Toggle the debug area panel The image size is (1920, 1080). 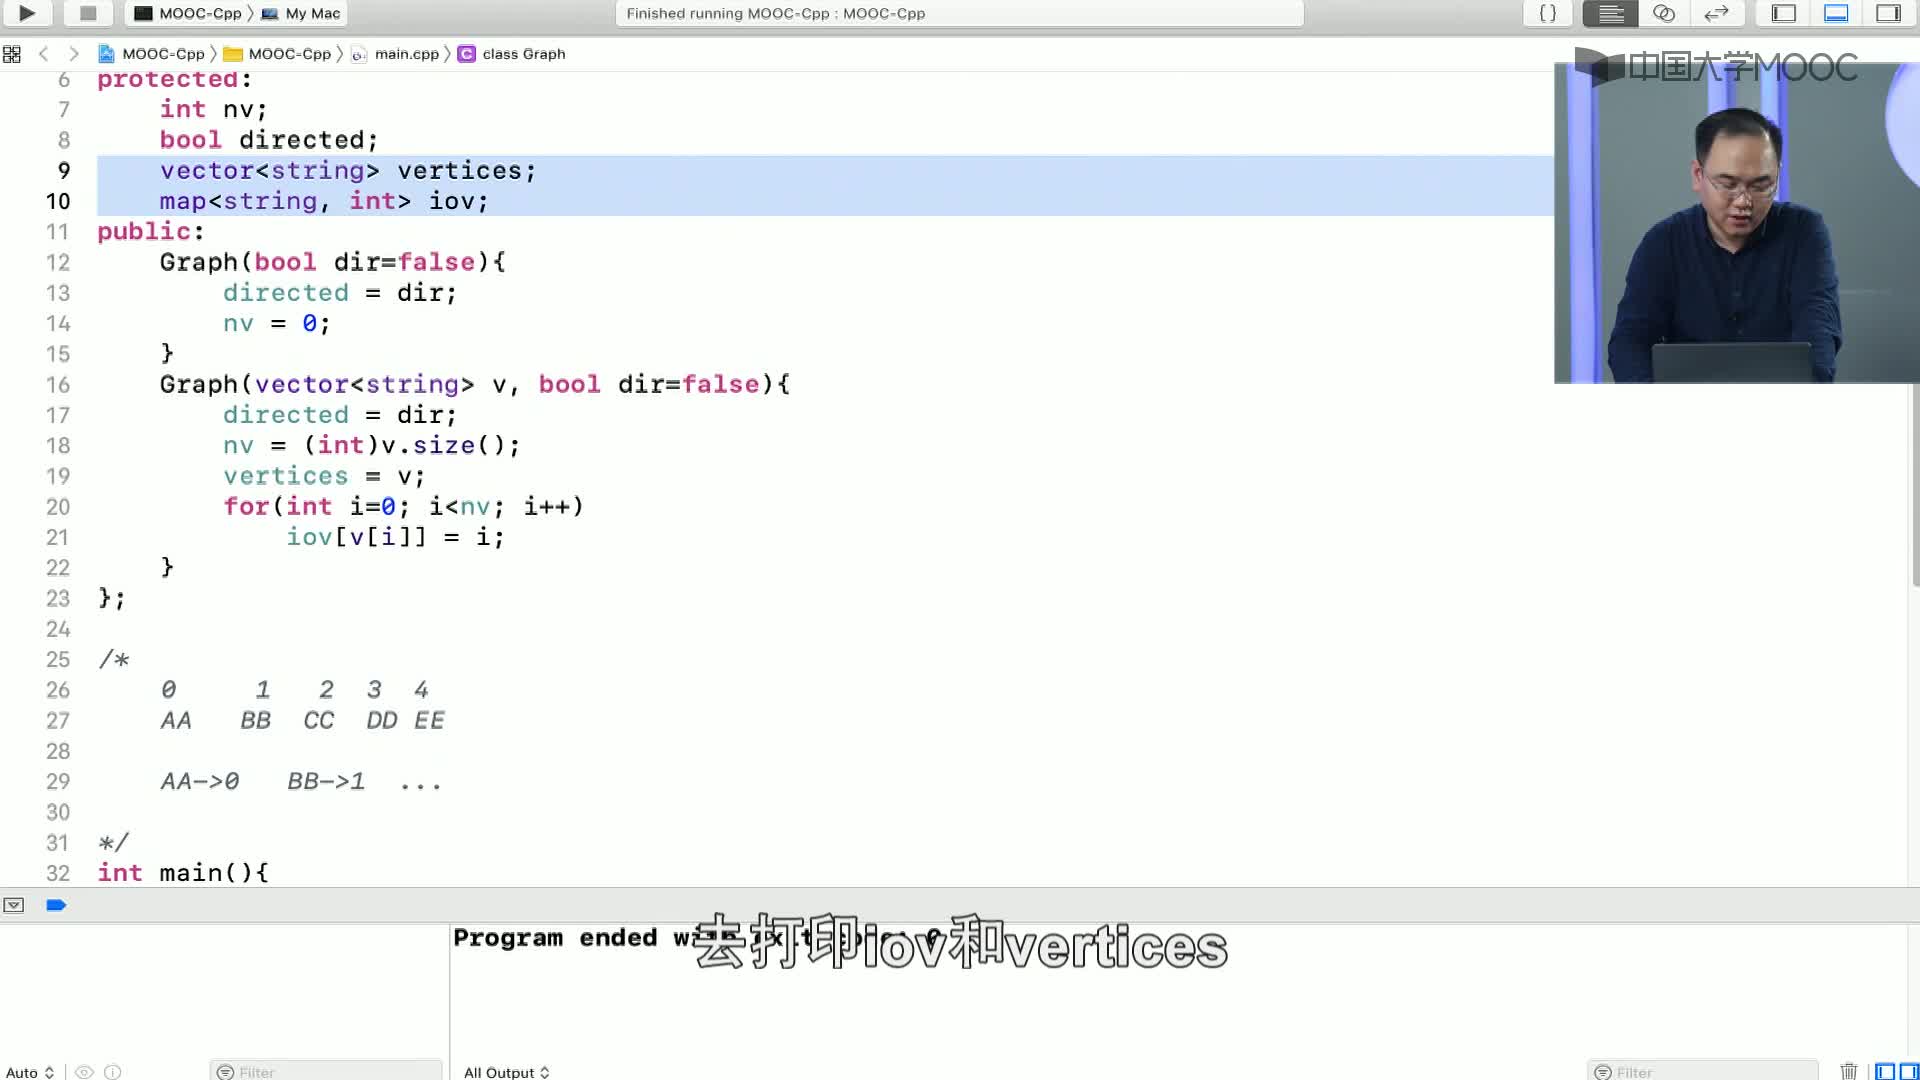coord(1836,13)
